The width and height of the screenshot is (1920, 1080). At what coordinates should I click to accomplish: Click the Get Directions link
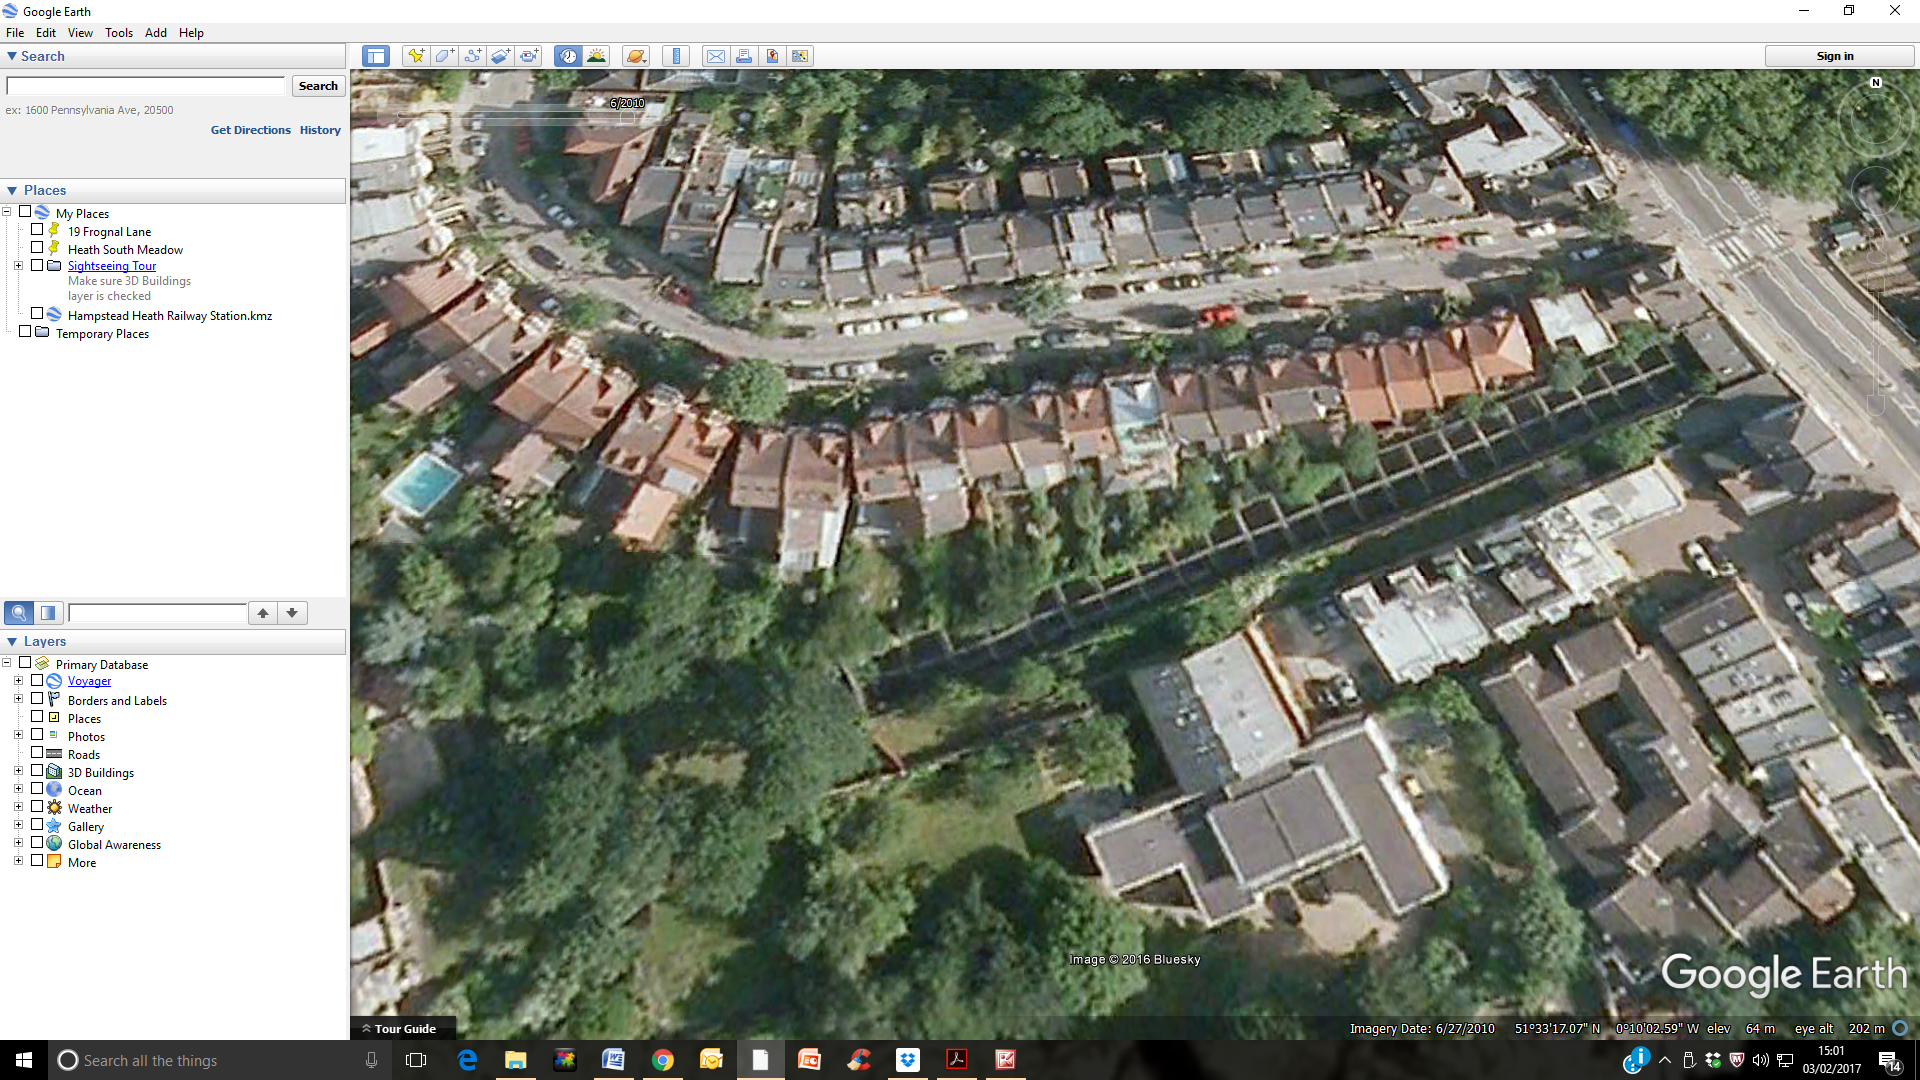point(250,130)
